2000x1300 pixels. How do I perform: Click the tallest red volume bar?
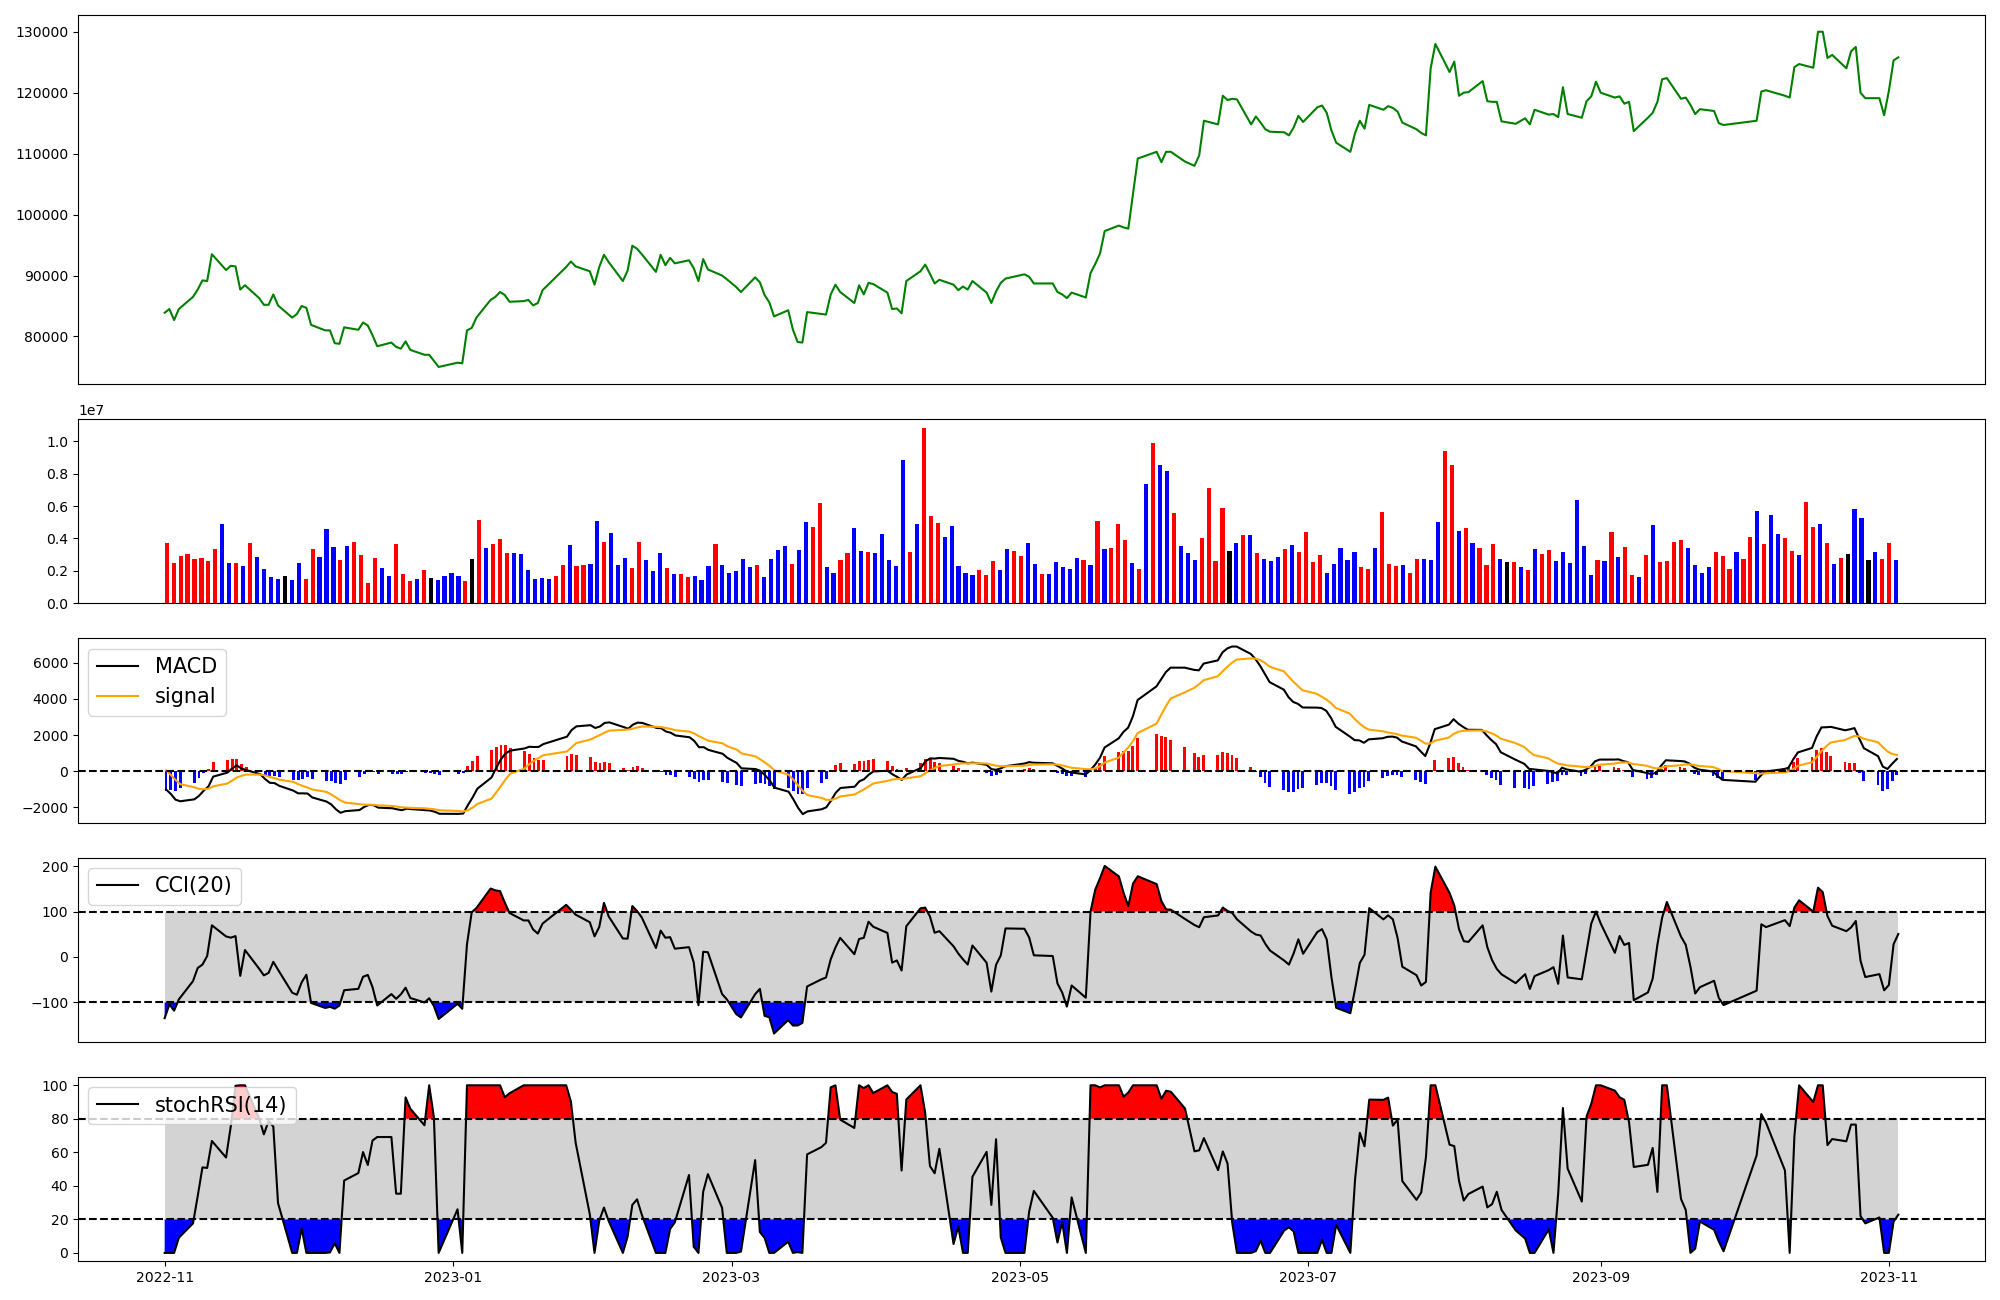pyautogui.click(x=924, y=515)
